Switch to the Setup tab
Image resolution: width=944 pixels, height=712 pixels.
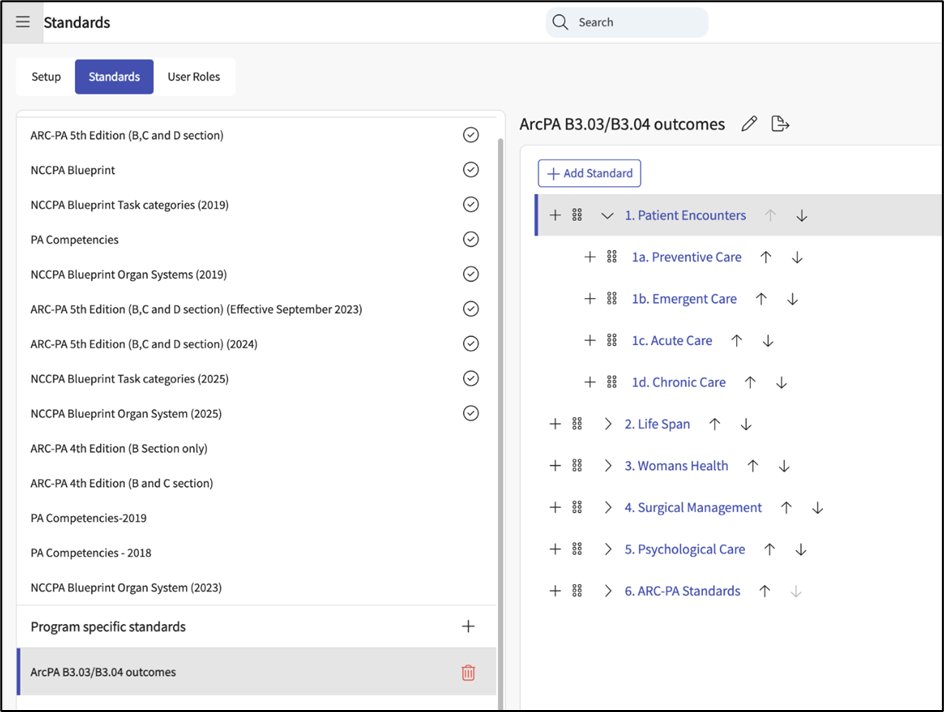pos(46,77)
